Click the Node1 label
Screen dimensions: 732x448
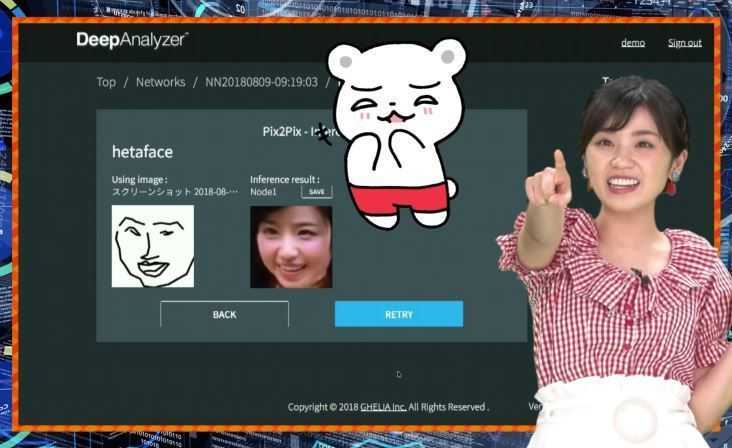(263, 192)
